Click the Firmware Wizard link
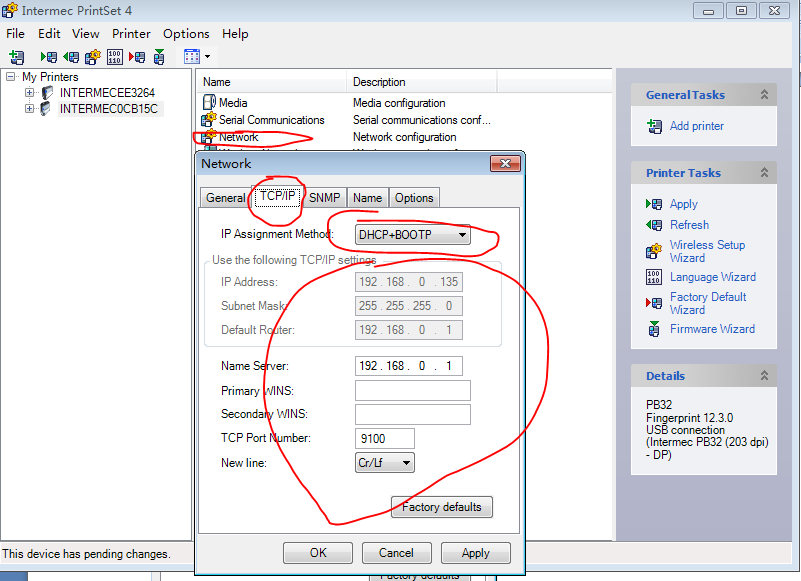The height and width of the screenshot is (581, 801). click(712, 329)
